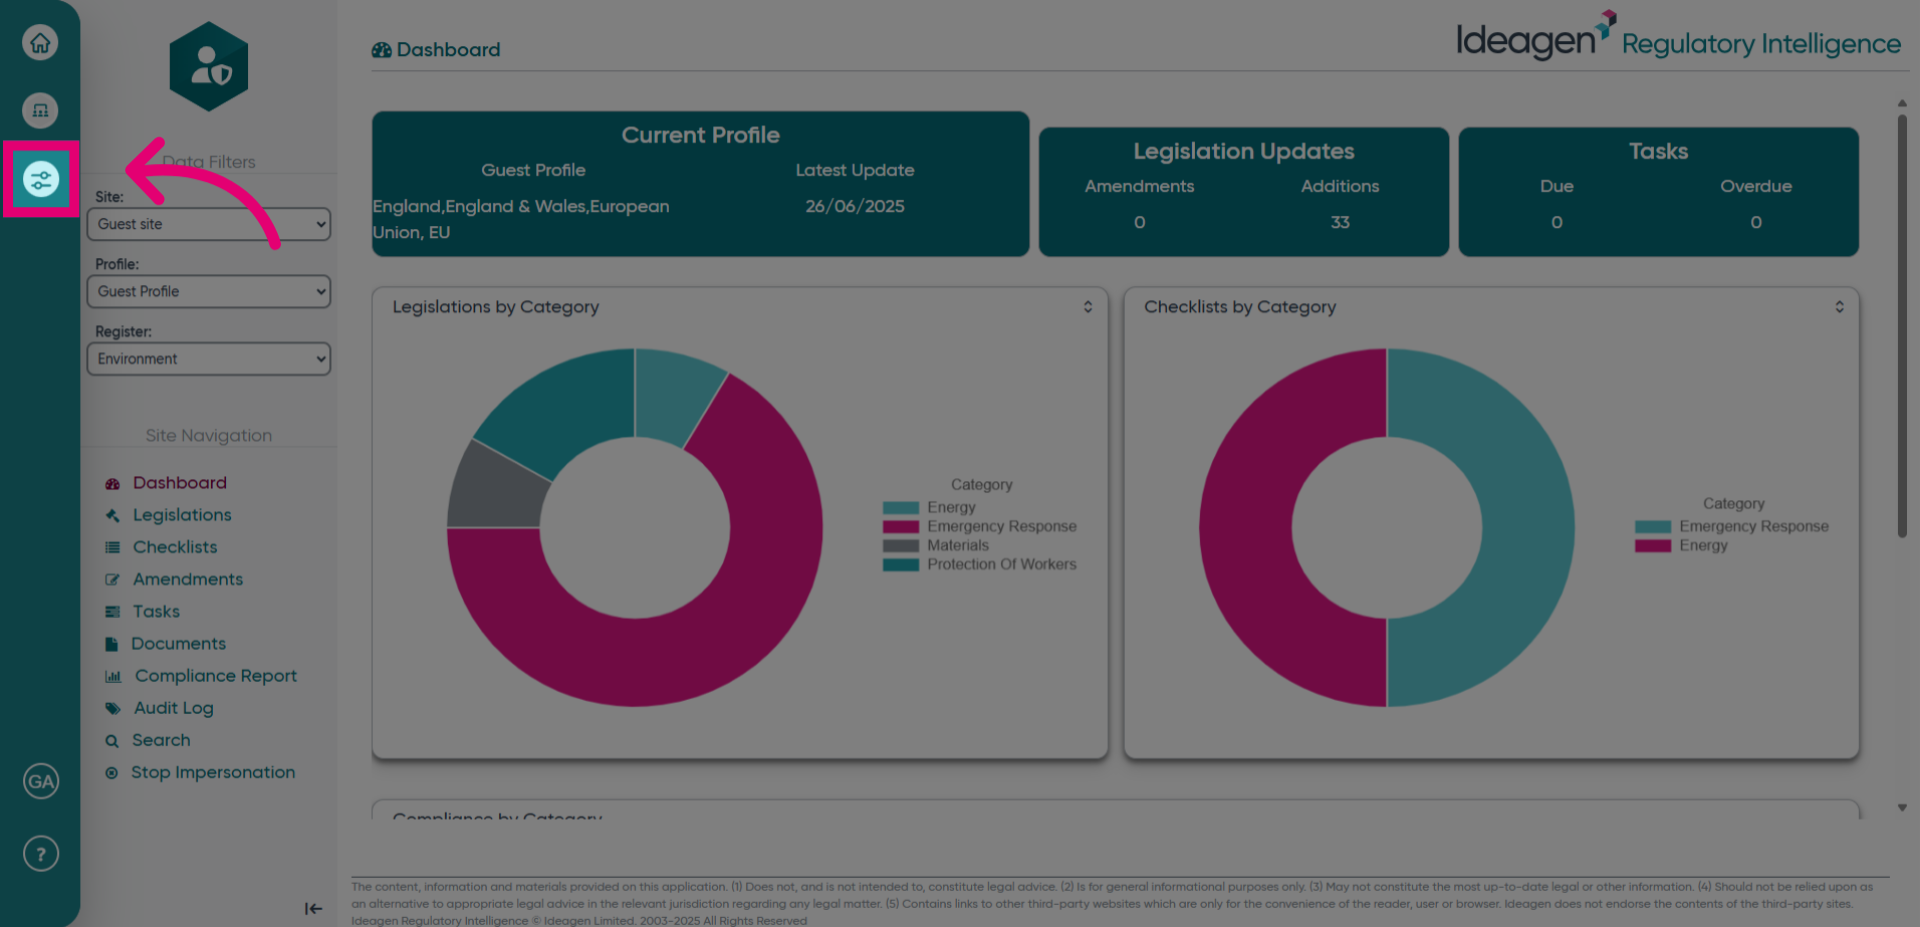Click the Stop Impersonation circle icon
This screenshot has width=1920, height=927.
(x=112, y=773)
